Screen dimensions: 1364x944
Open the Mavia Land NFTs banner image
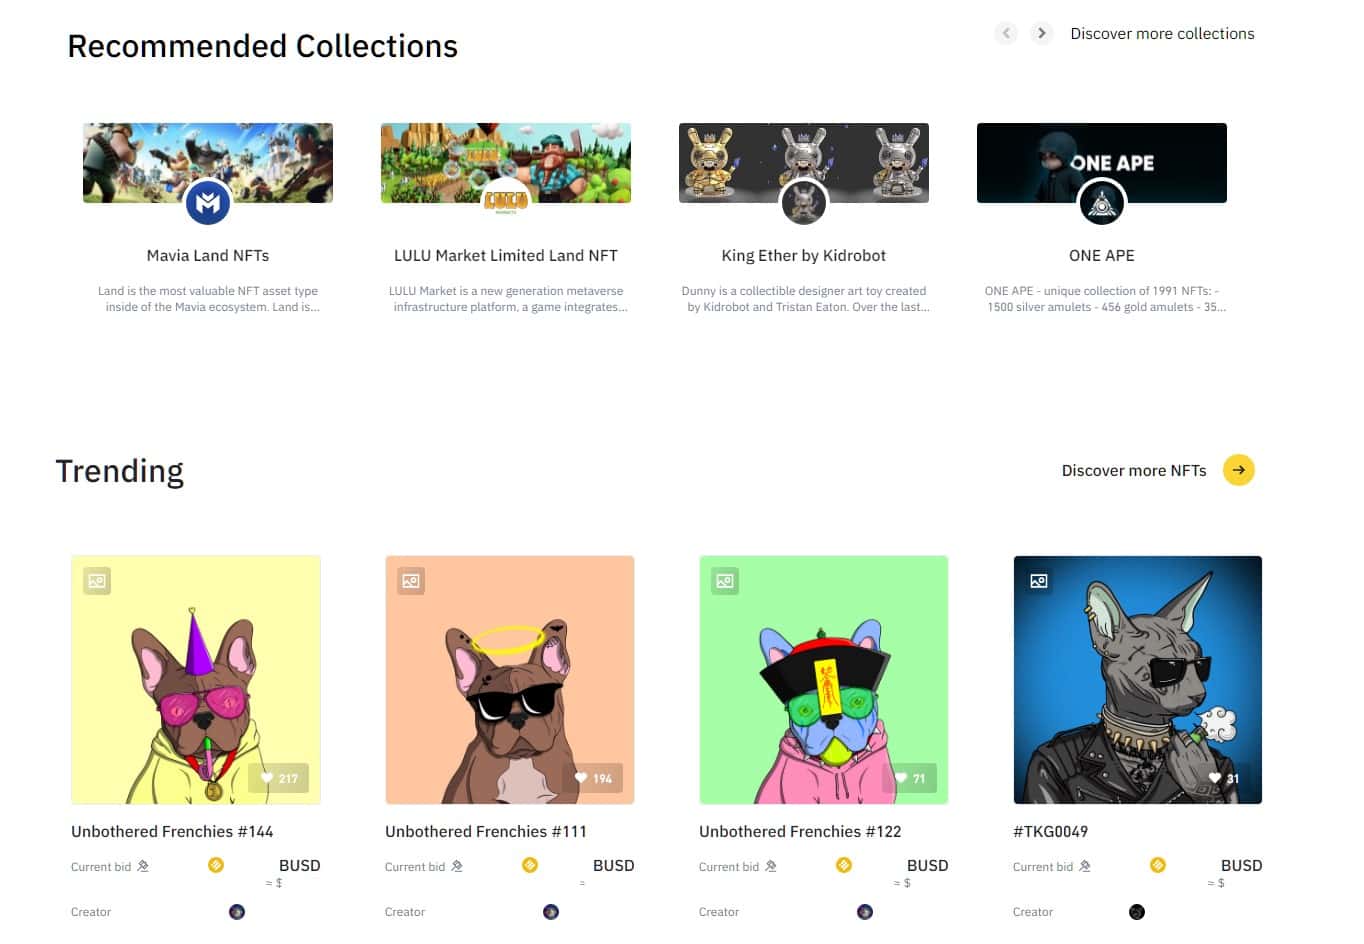click(x=208, y=163)
